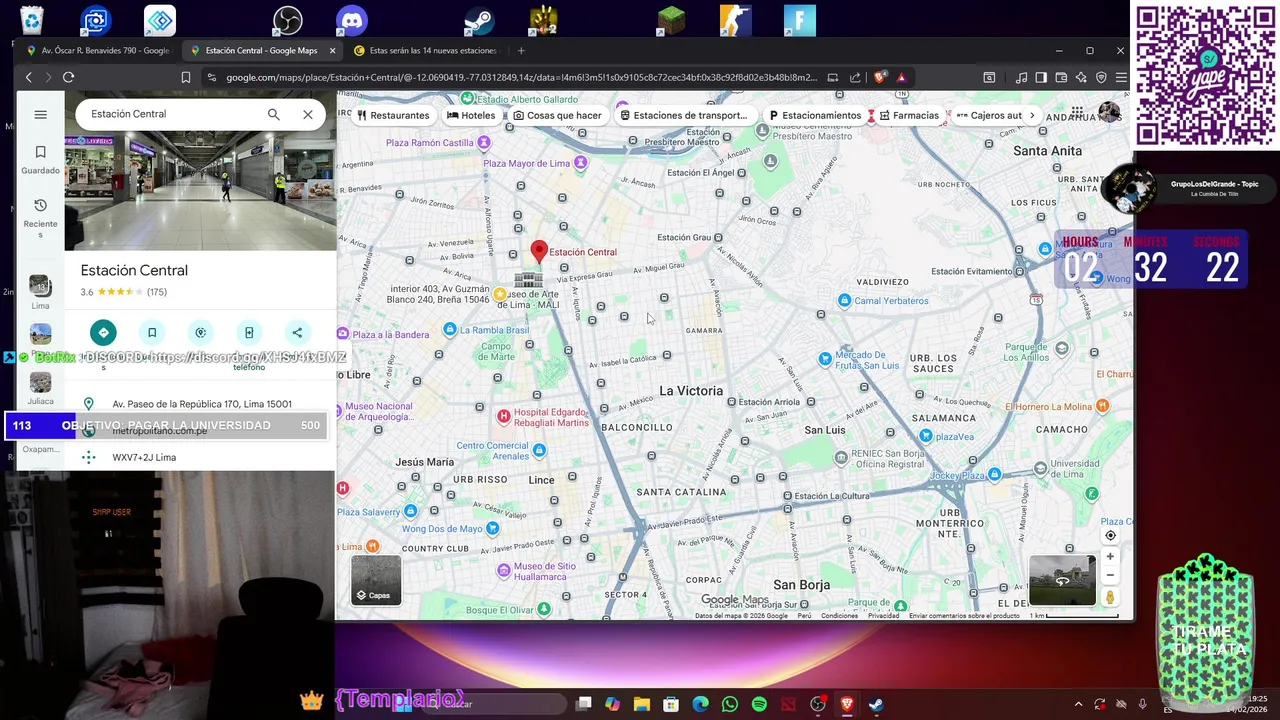Click the plus code WXV7+2J Lima

[144, 457]
